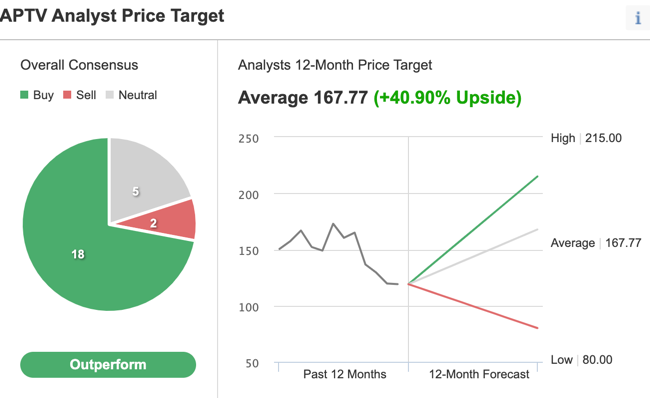Select the Past 12 Months axis label

344,374
